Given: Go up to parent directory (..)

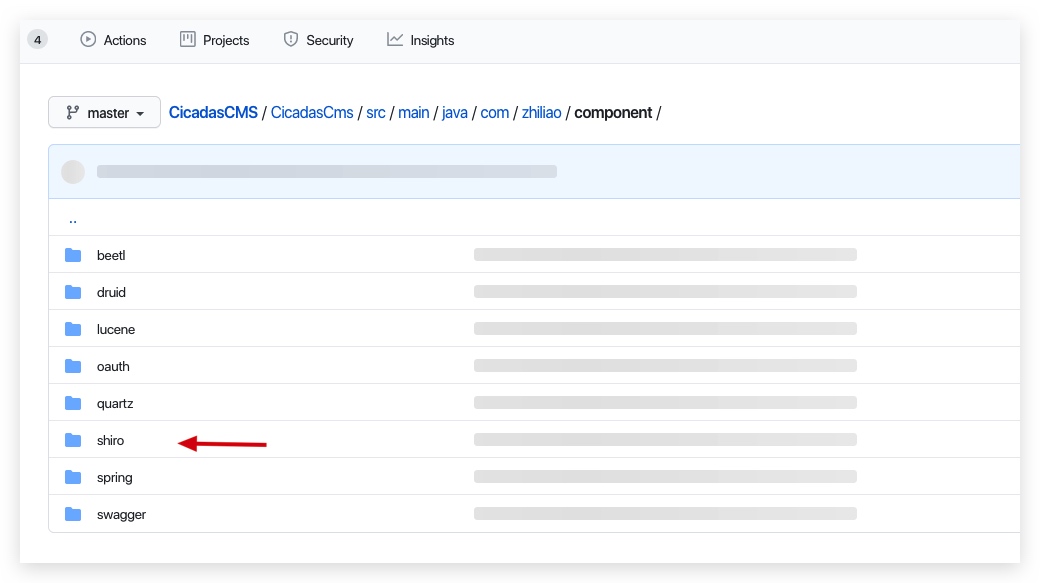Looking at the screenshot, I should (73, 220).
